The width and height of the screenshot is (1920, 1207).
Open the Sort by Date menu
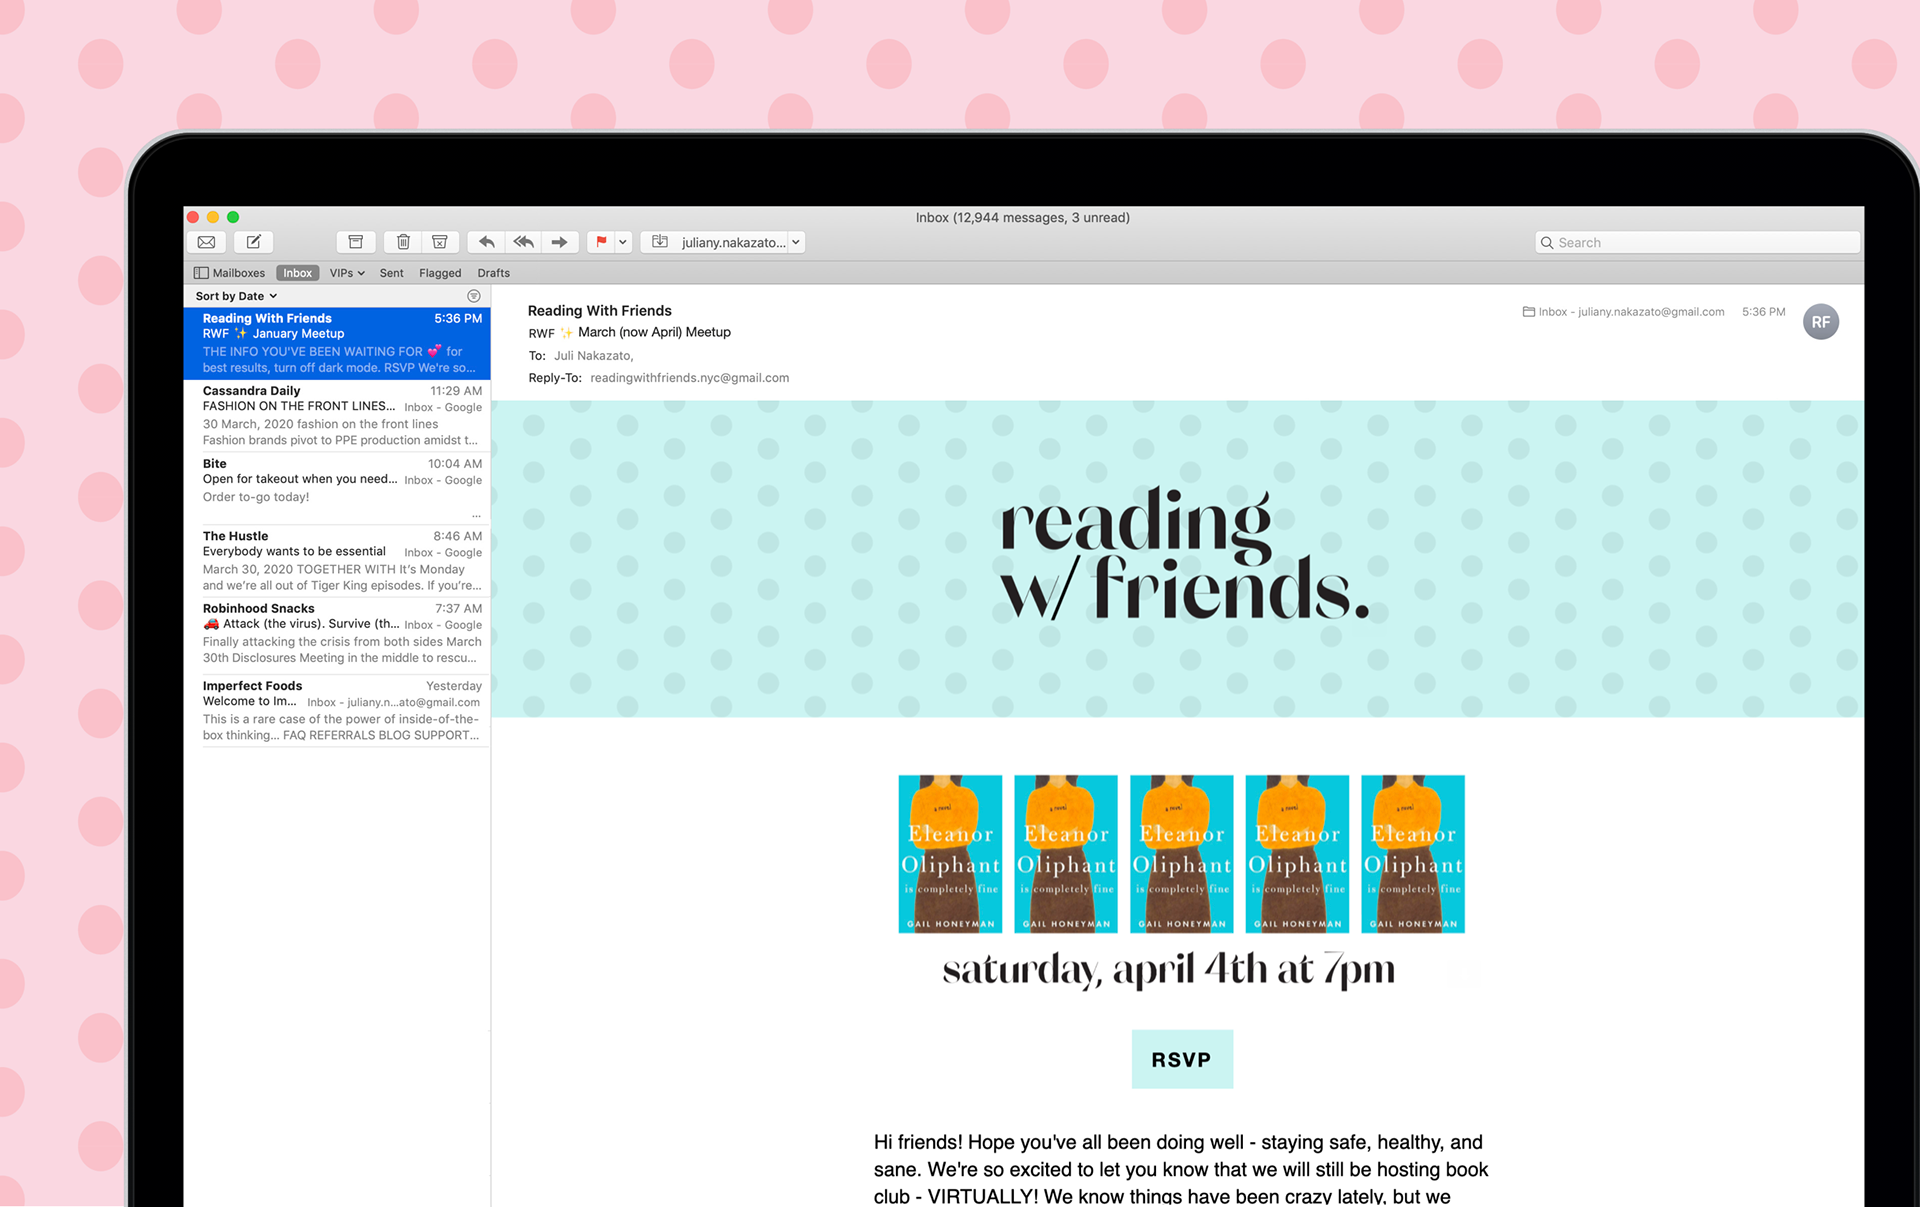[236, 296]
